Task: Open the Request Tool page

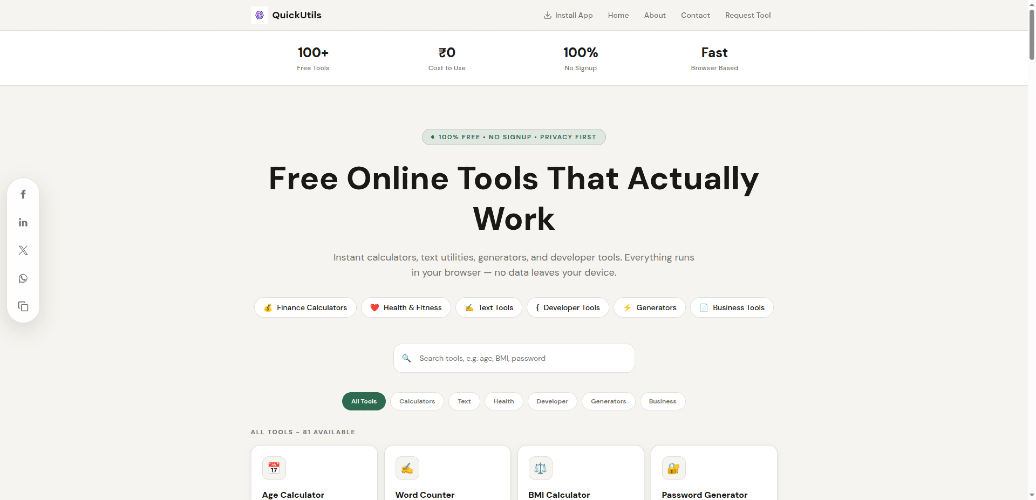Action: click(x=748, y=15)
